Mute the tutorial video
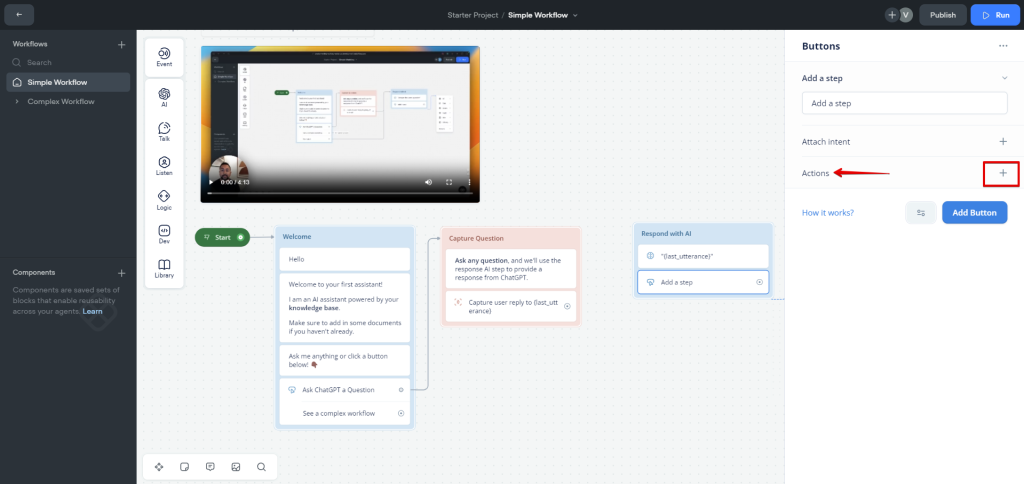The height and width of the screenshot is (484, 1024). (x=428, y=182)
